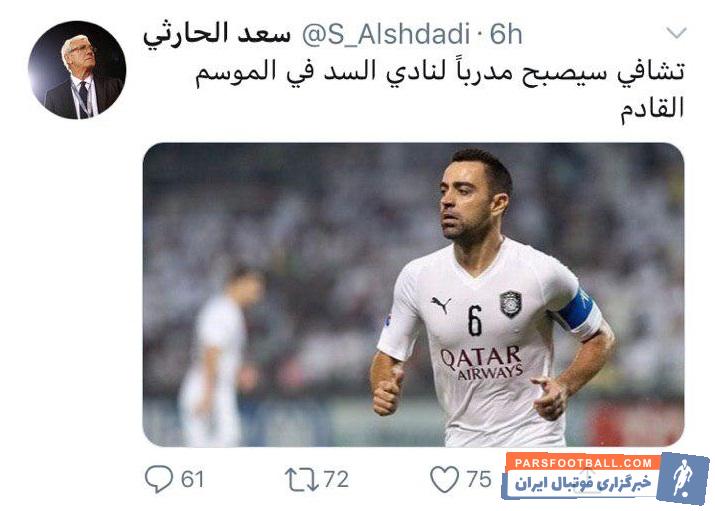Click the word القادم ending the tweet

pos(652,109)
